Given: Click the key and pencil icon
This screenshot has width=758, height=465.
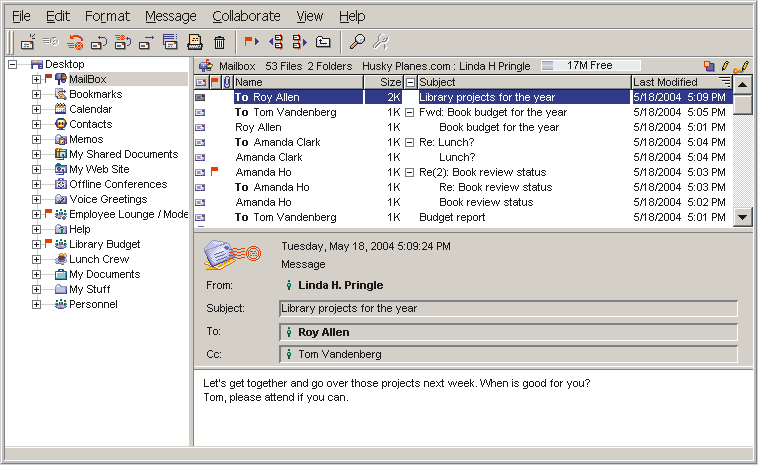Looking at the screenshot, I should (742, 66).
